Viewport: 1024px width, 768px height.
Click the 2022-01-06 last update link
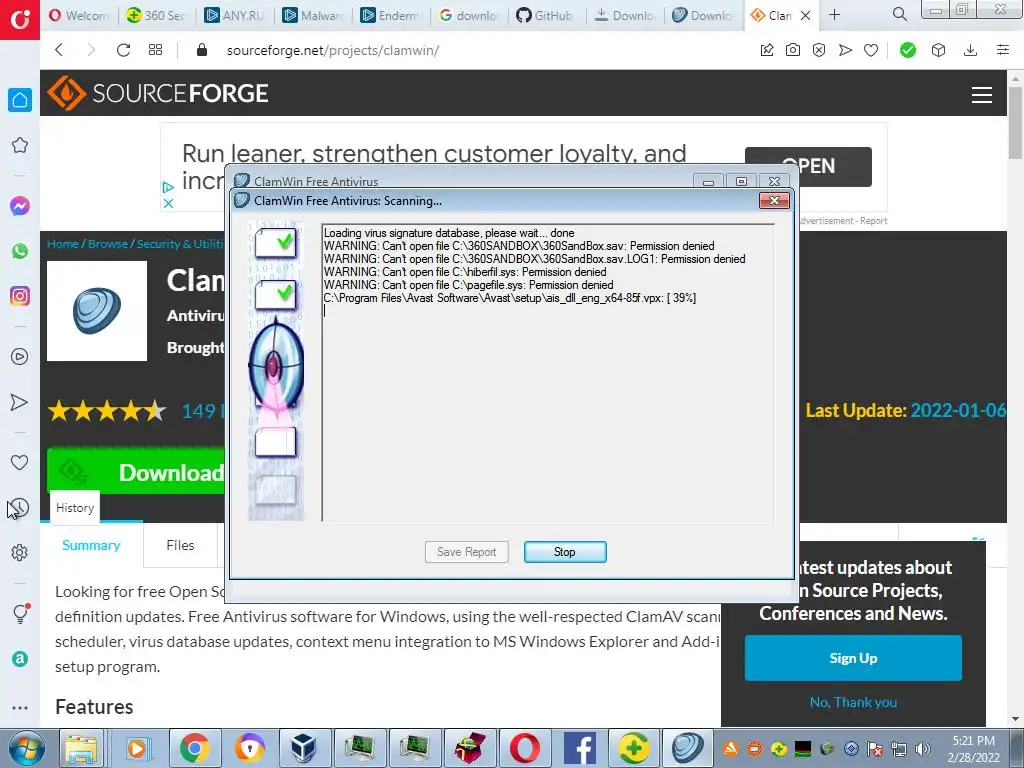tap(958, 410)
